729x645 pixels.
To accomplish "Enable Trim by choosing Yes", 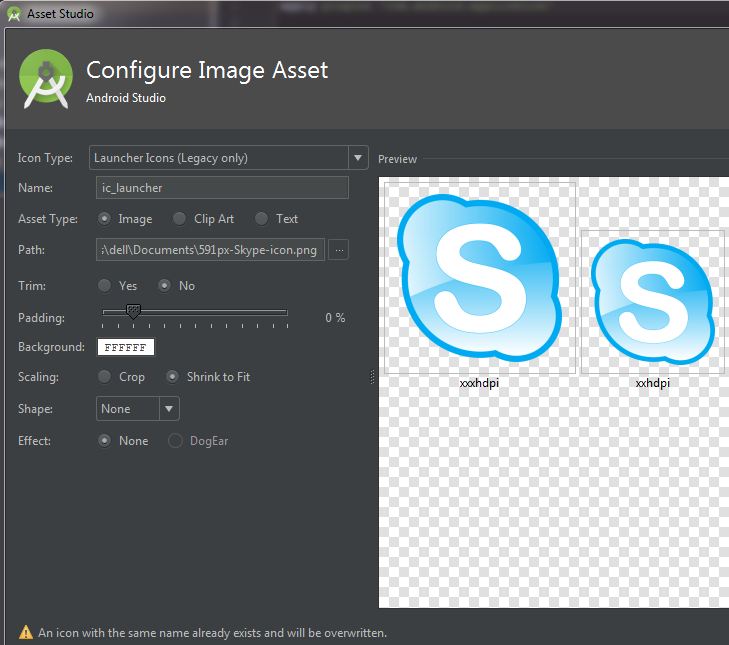I will (x=105, y=286).
